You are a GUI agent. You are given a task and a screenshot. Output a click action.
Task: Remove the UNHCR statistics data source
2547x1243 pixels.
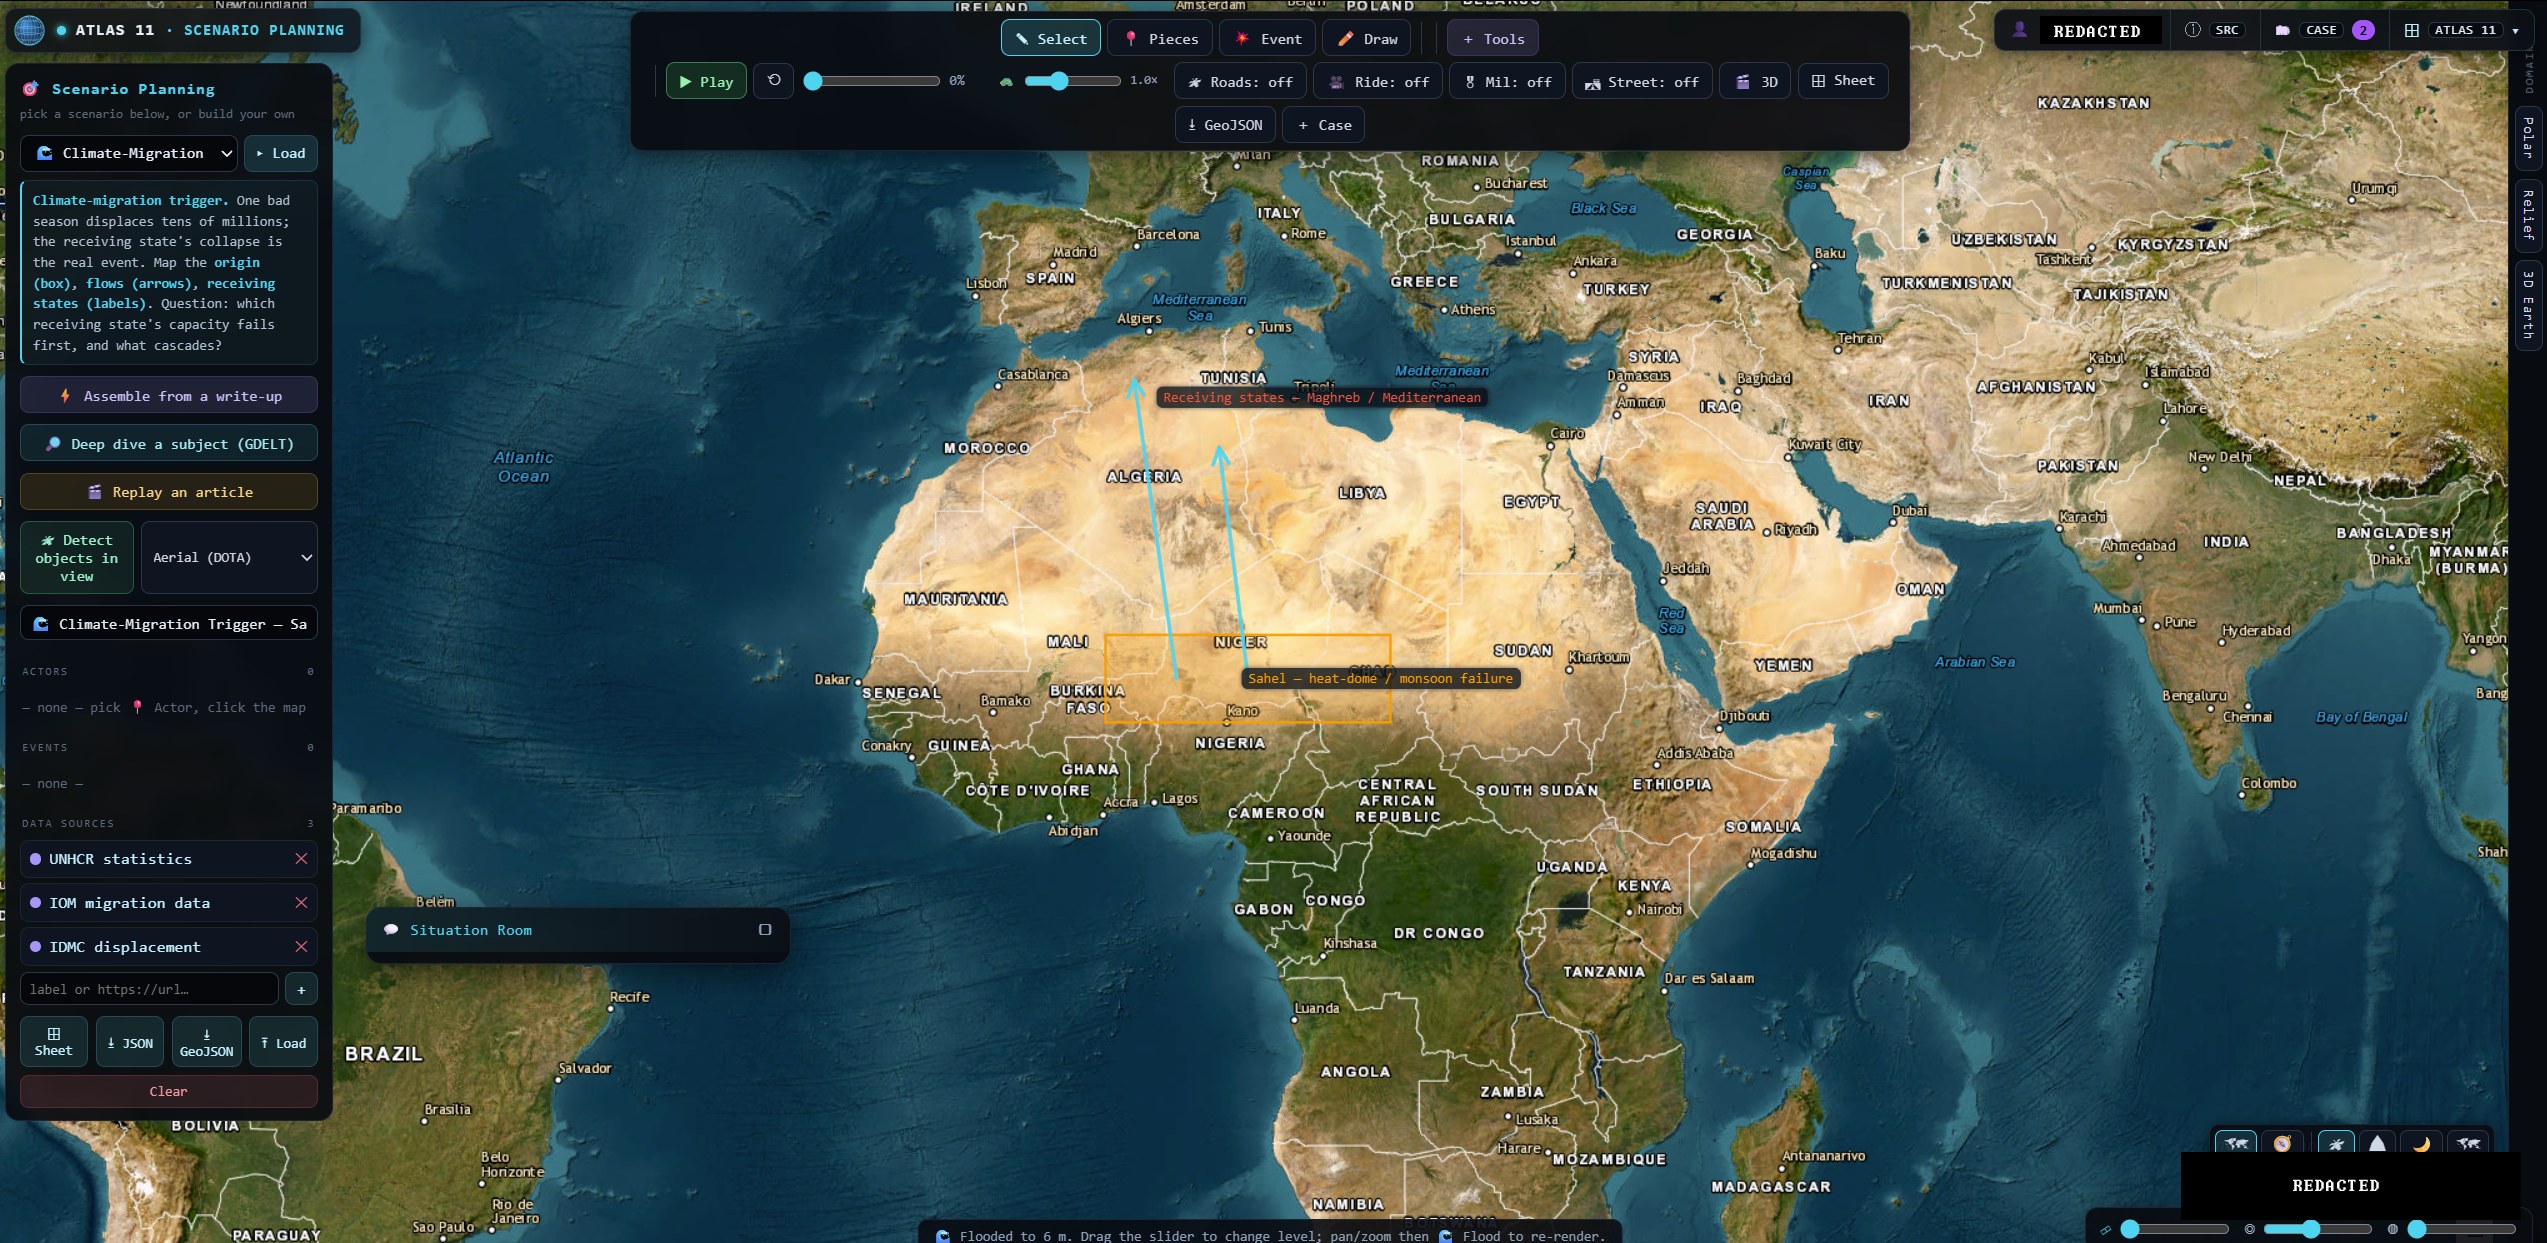[301, 858]
